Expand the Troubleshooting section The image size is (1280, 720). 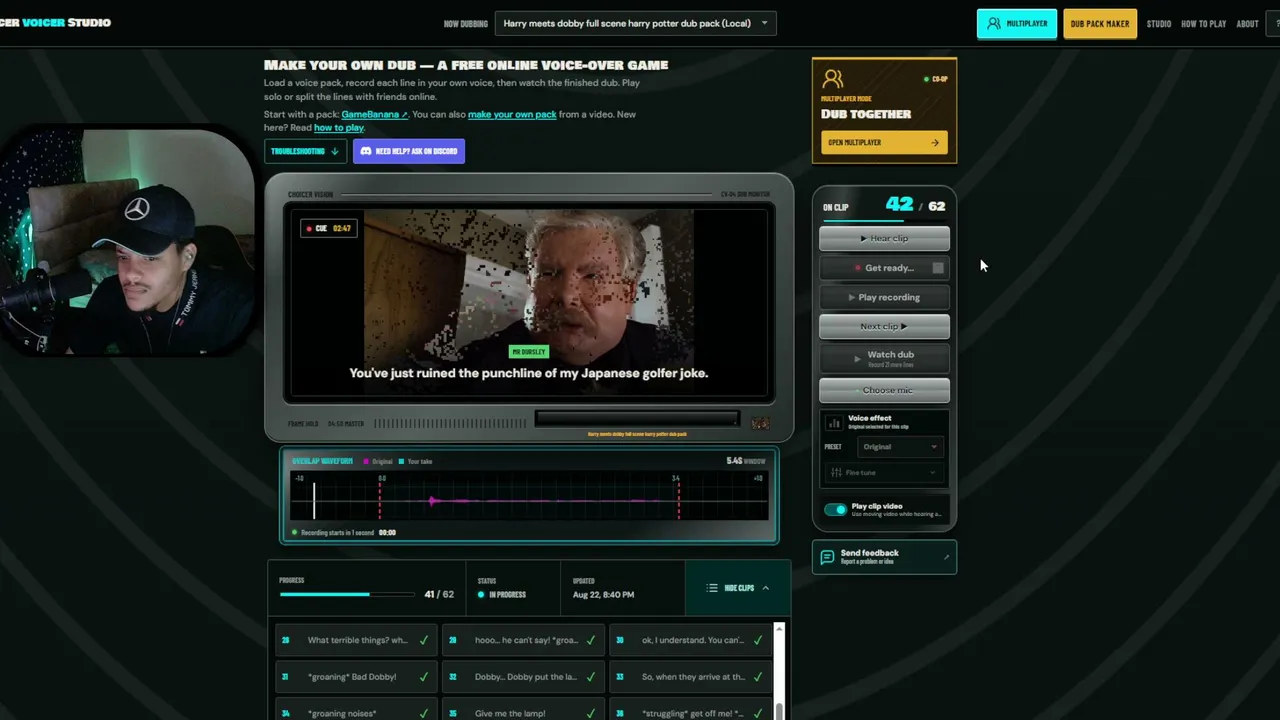305,151
